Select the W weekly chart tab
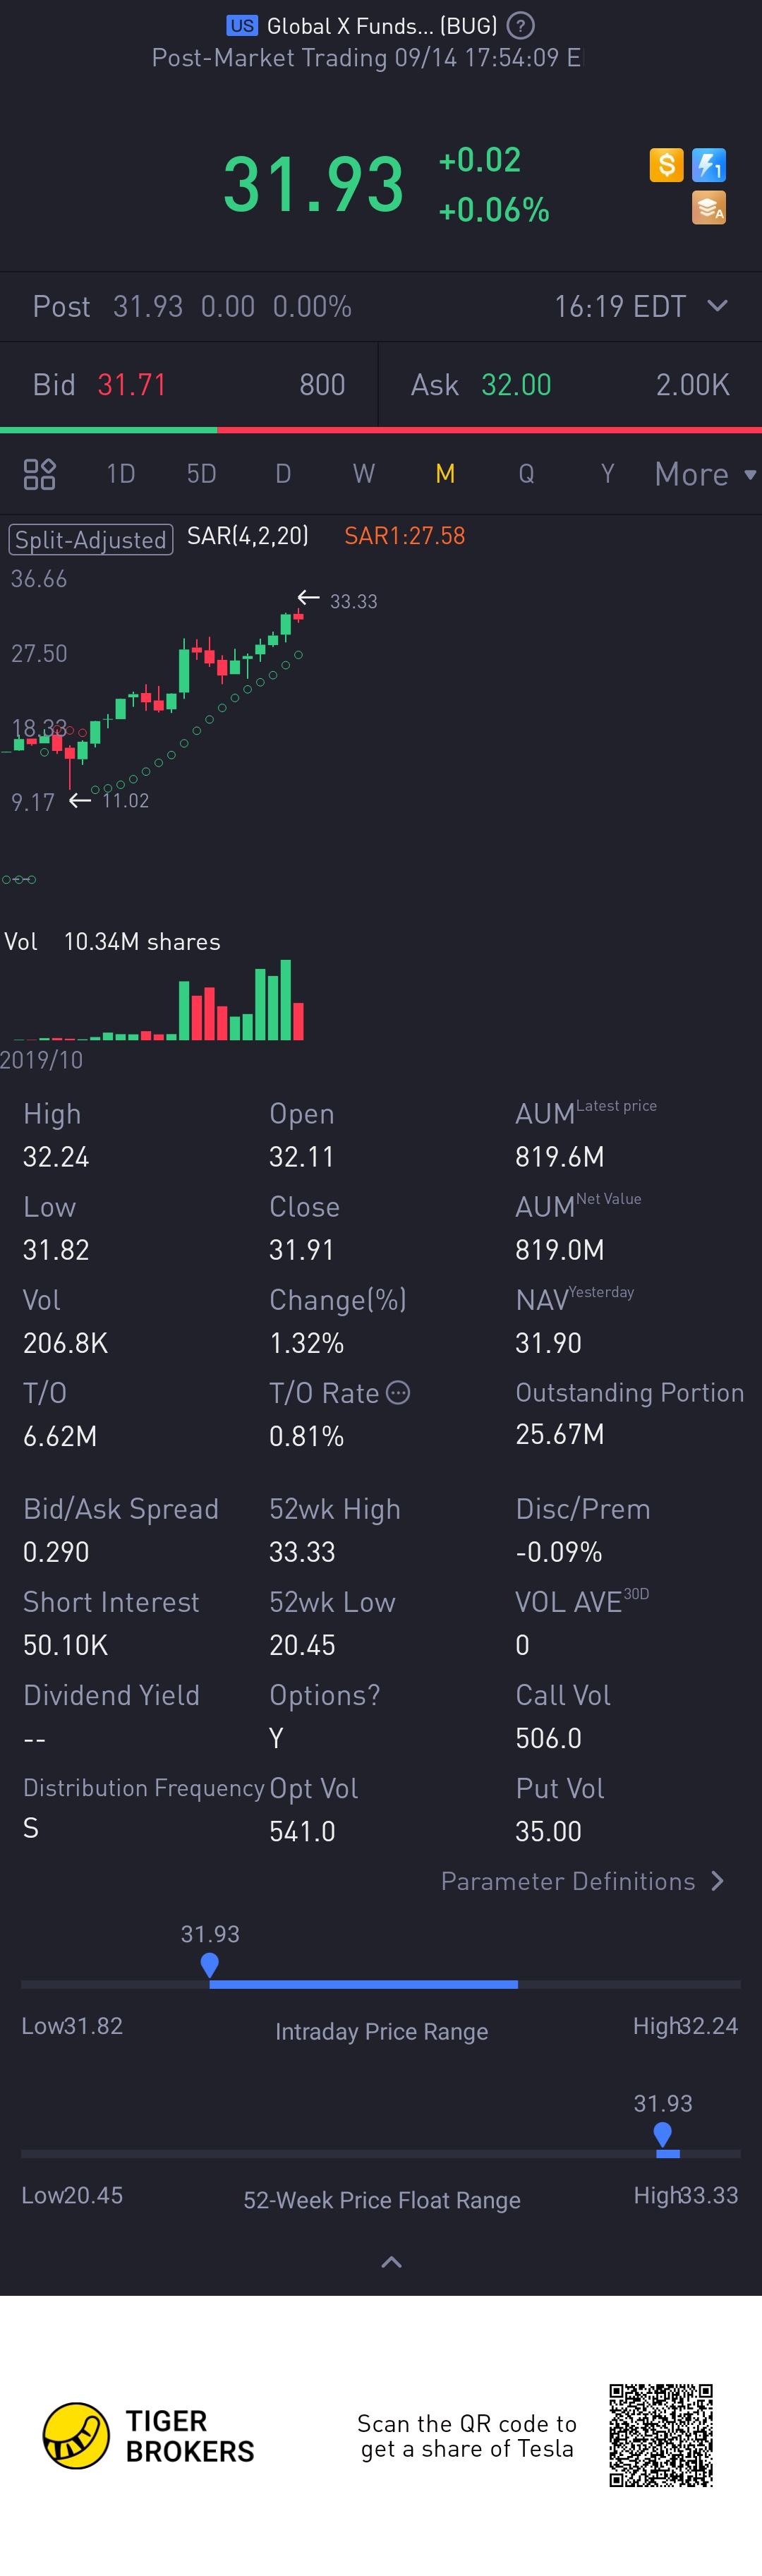Screen dimensions: 762x2576 pos(364,474)
